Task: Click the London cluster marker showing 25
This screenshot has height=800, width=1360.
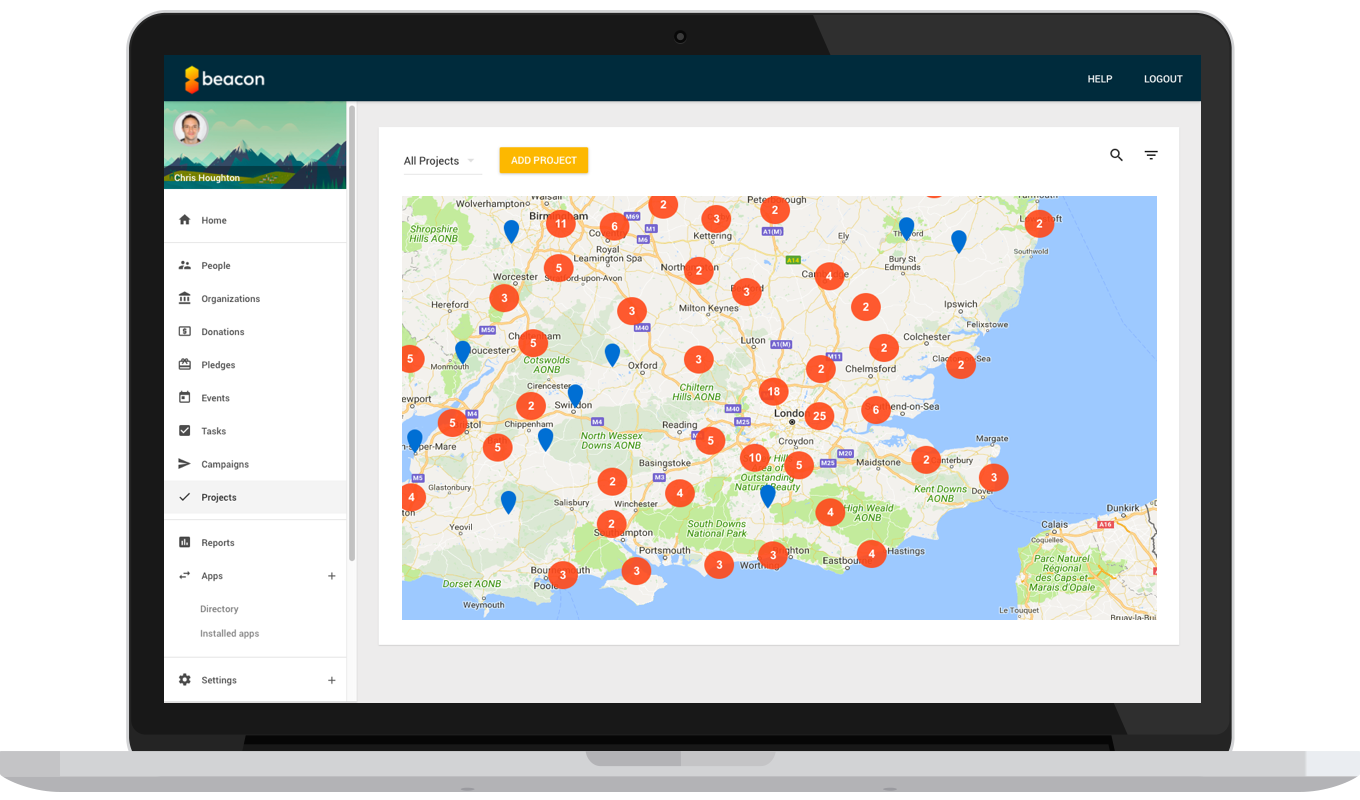Action: tap(819, 416)
